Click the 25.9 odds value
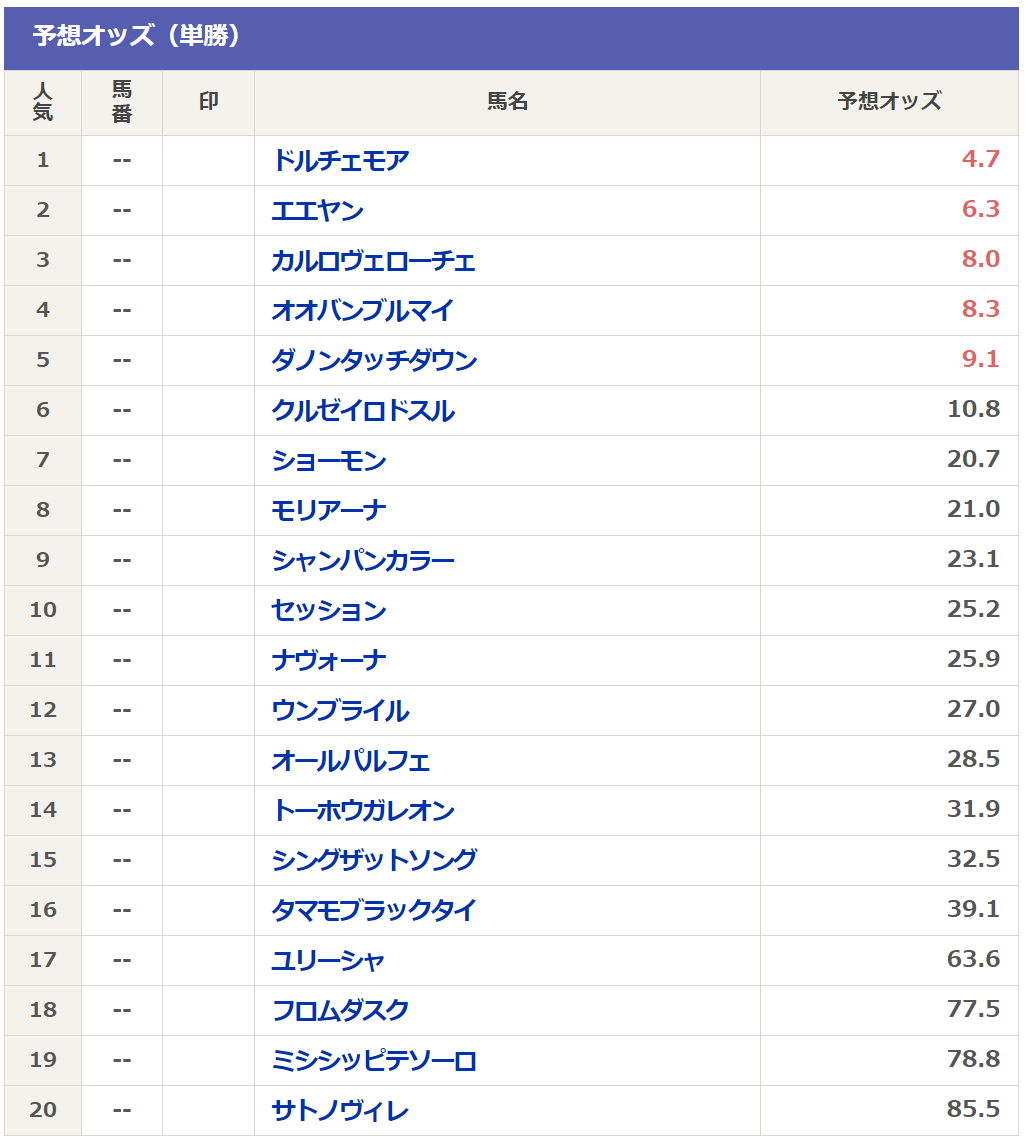 point(974,658)
